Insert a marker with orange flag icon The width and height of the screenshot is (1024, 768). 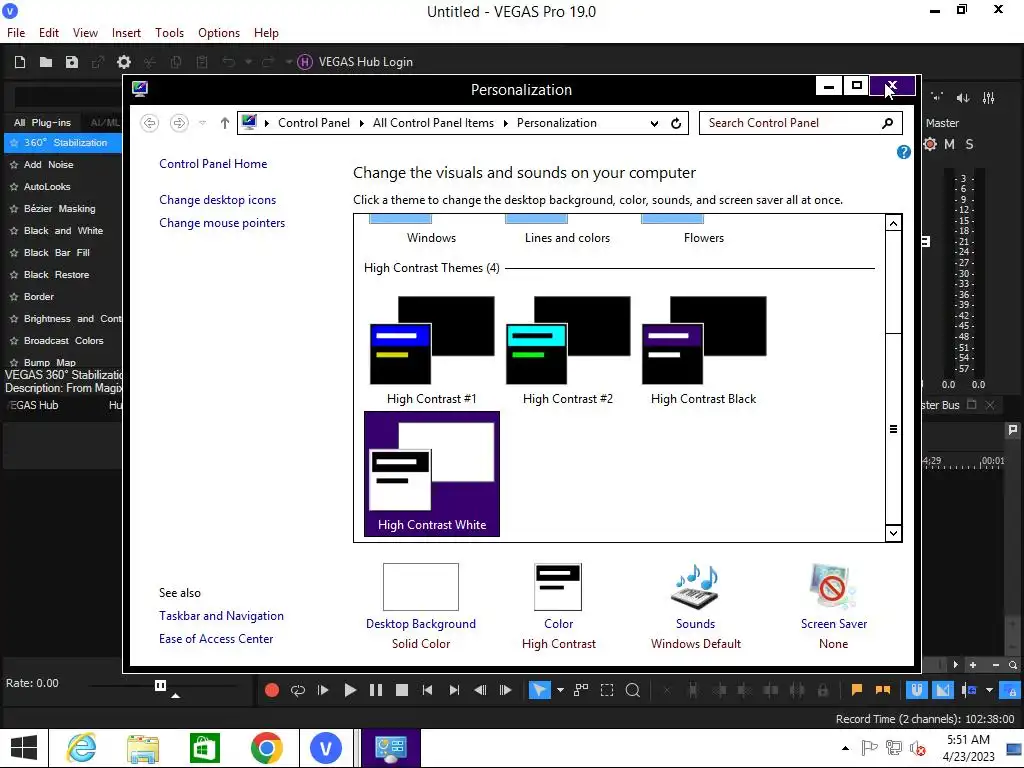(857, 690)
